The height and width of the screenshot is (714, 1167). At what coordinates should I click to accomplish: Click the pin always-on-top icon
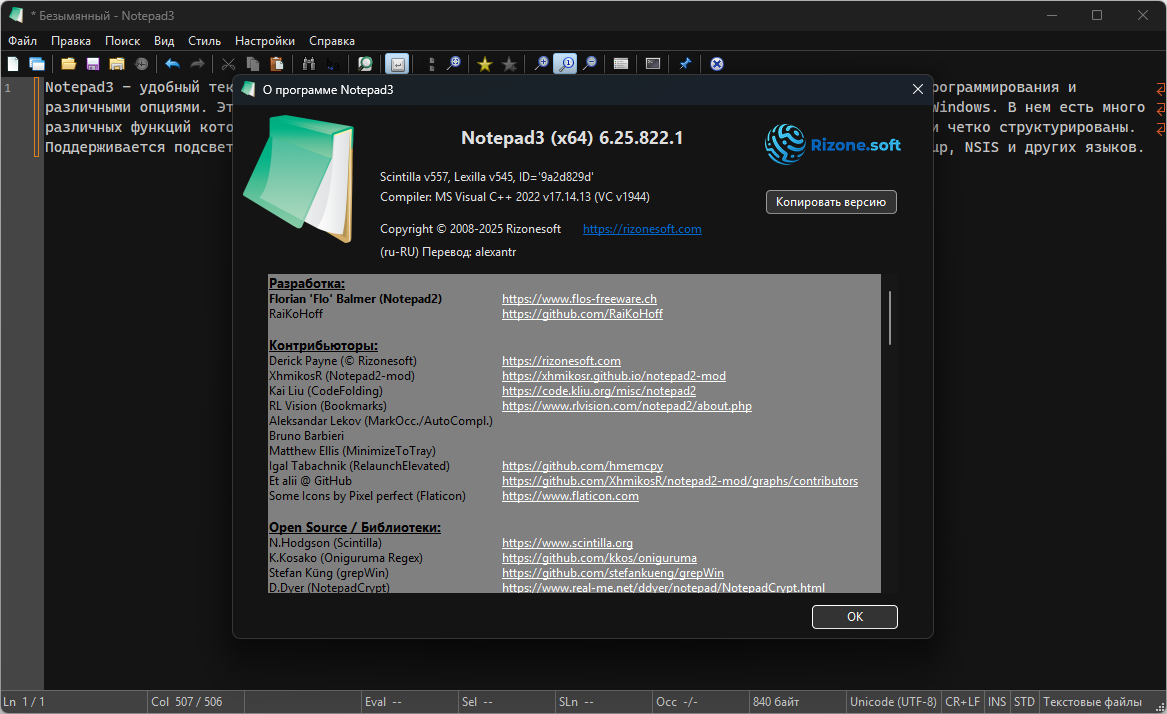click(x=685, y=64)
